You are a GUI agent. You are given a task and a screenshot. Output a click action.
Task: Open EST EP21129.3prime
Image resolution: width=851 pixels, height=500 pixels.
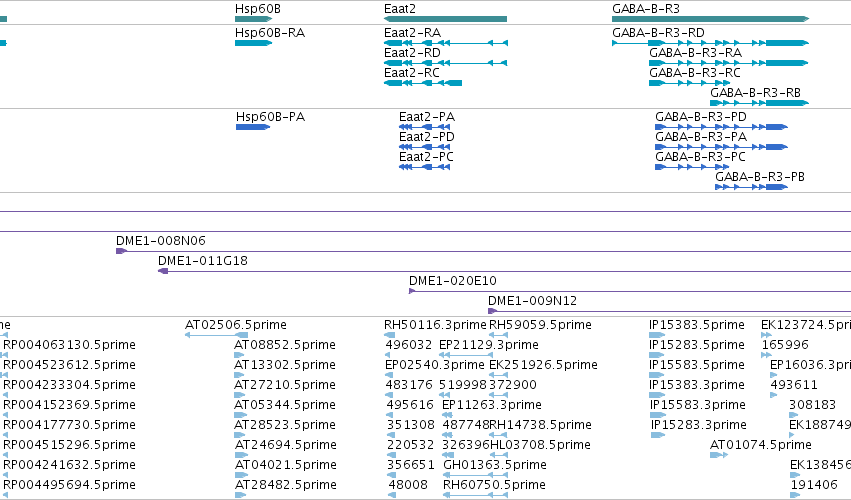[489, 345]
